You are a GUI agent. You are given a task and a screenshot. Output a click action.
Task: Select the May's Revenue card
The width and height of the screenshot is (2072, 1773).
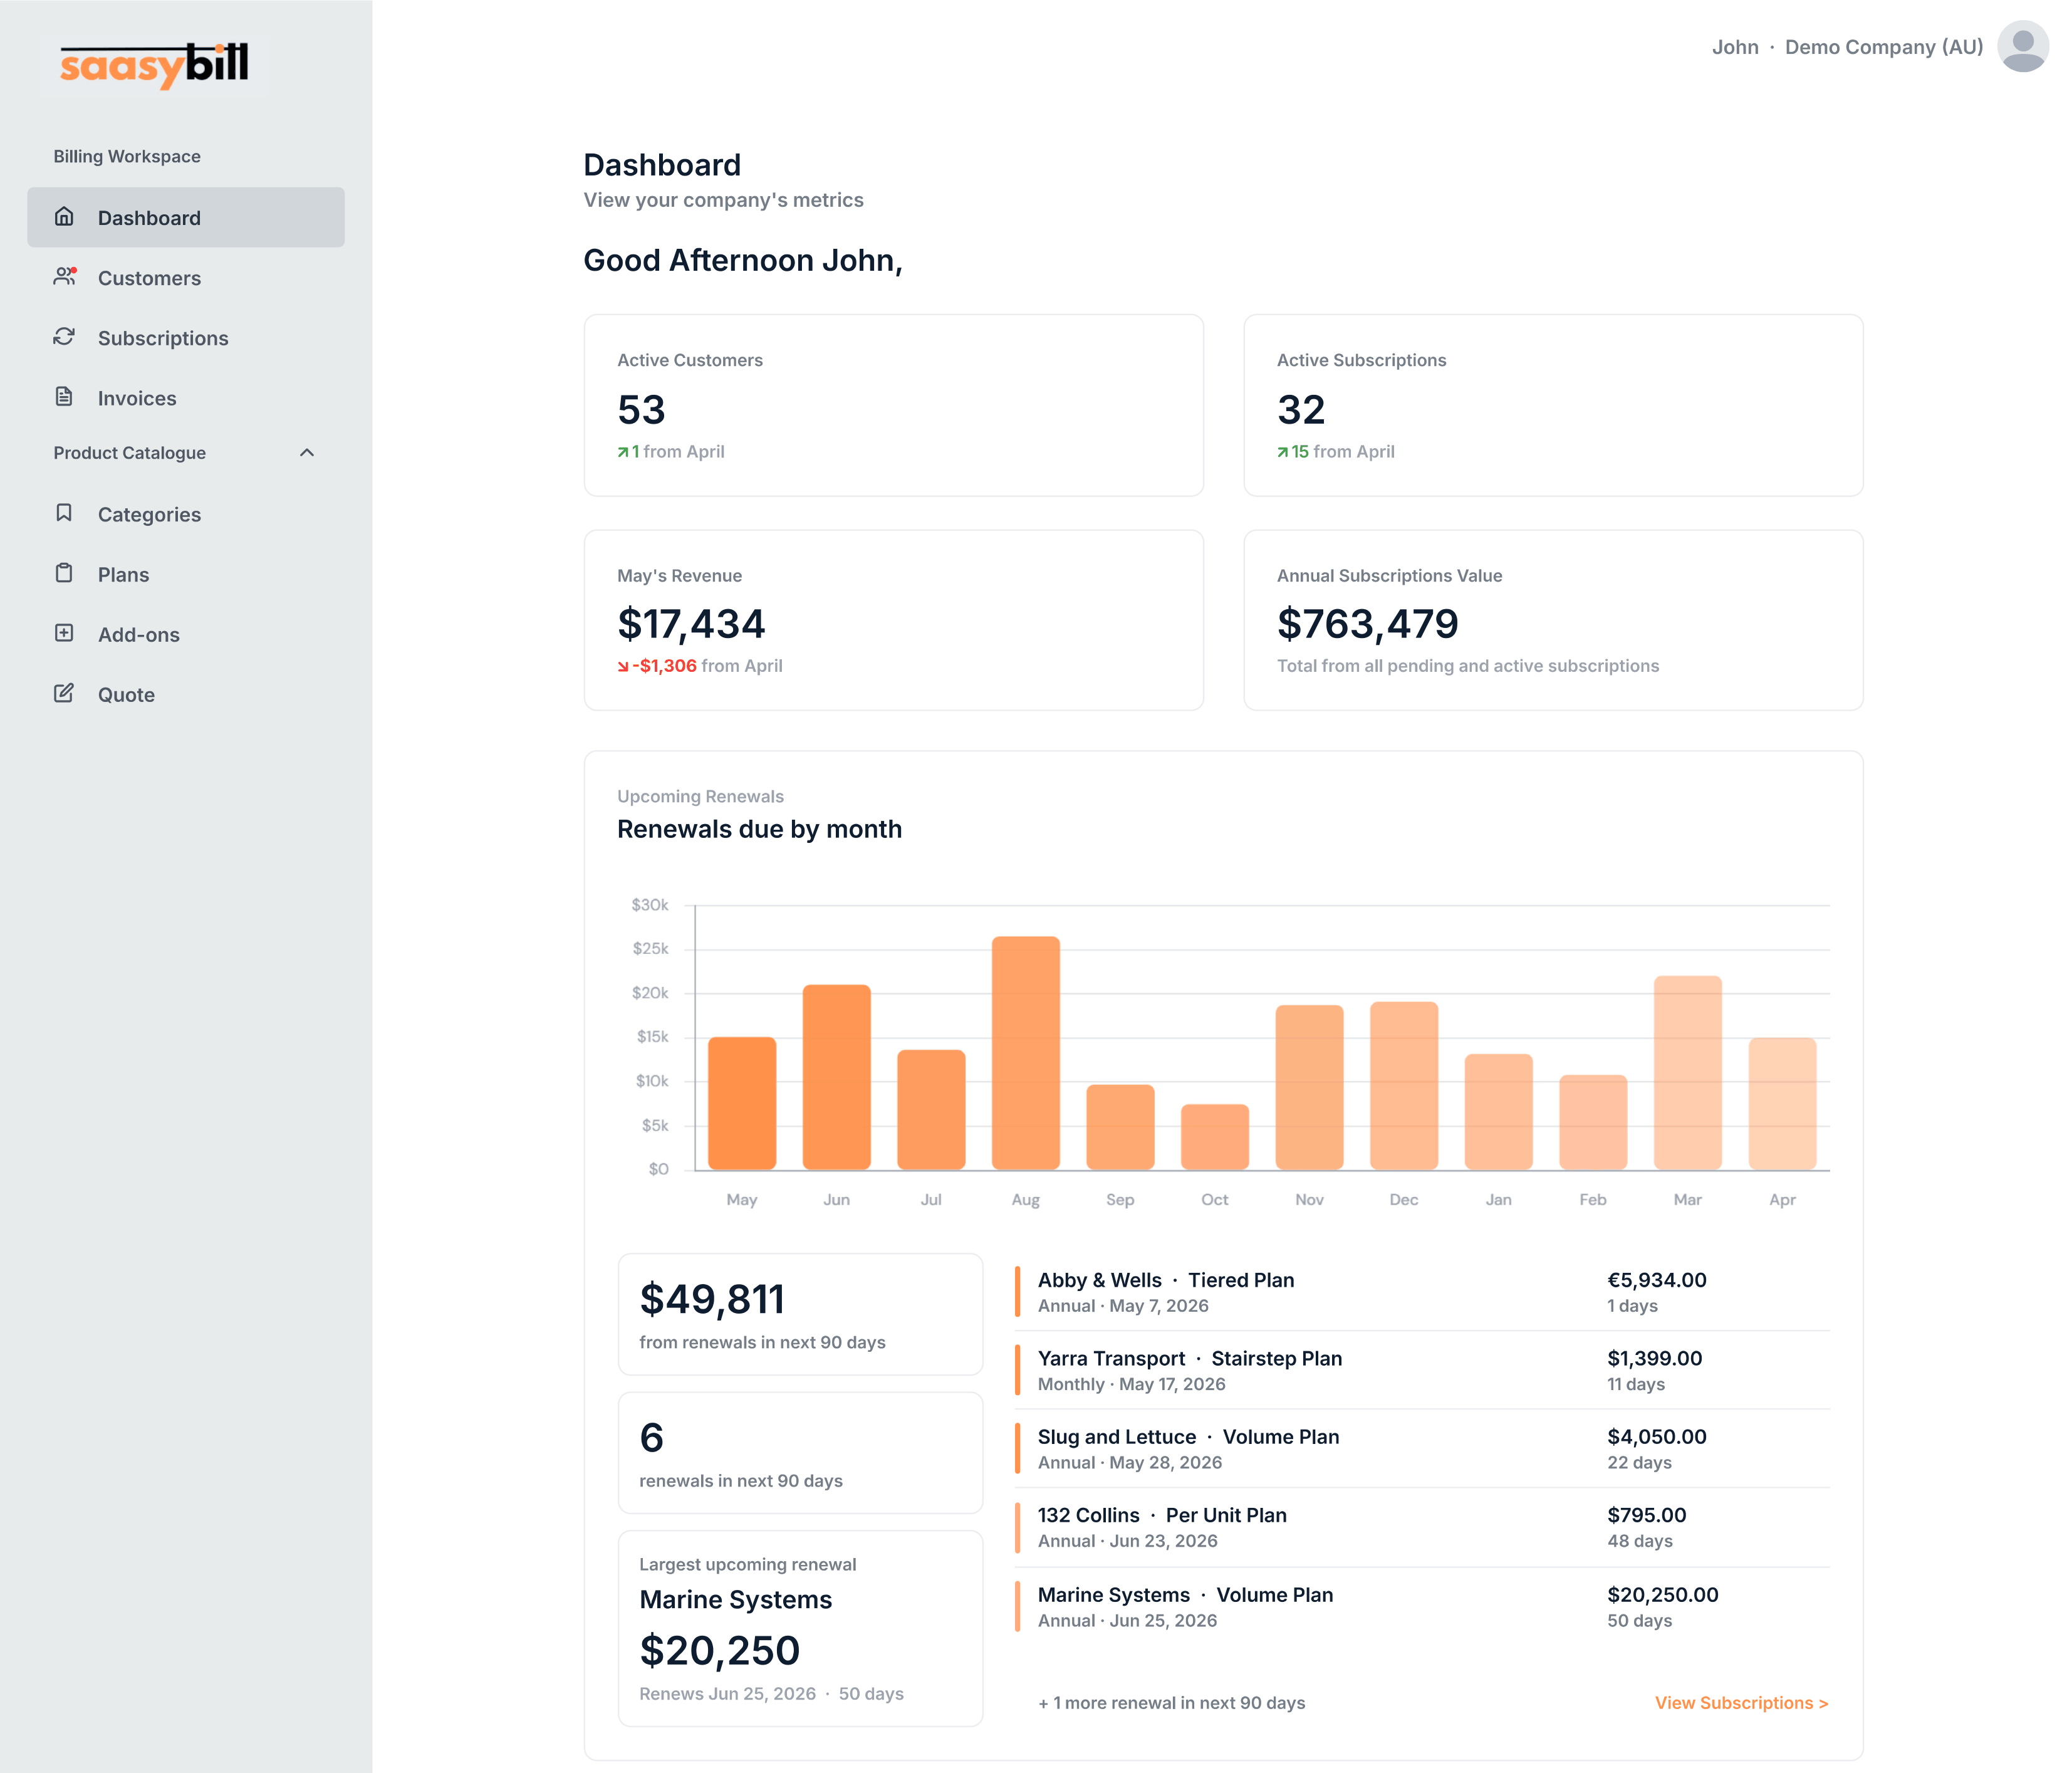[x=894, y=620]
